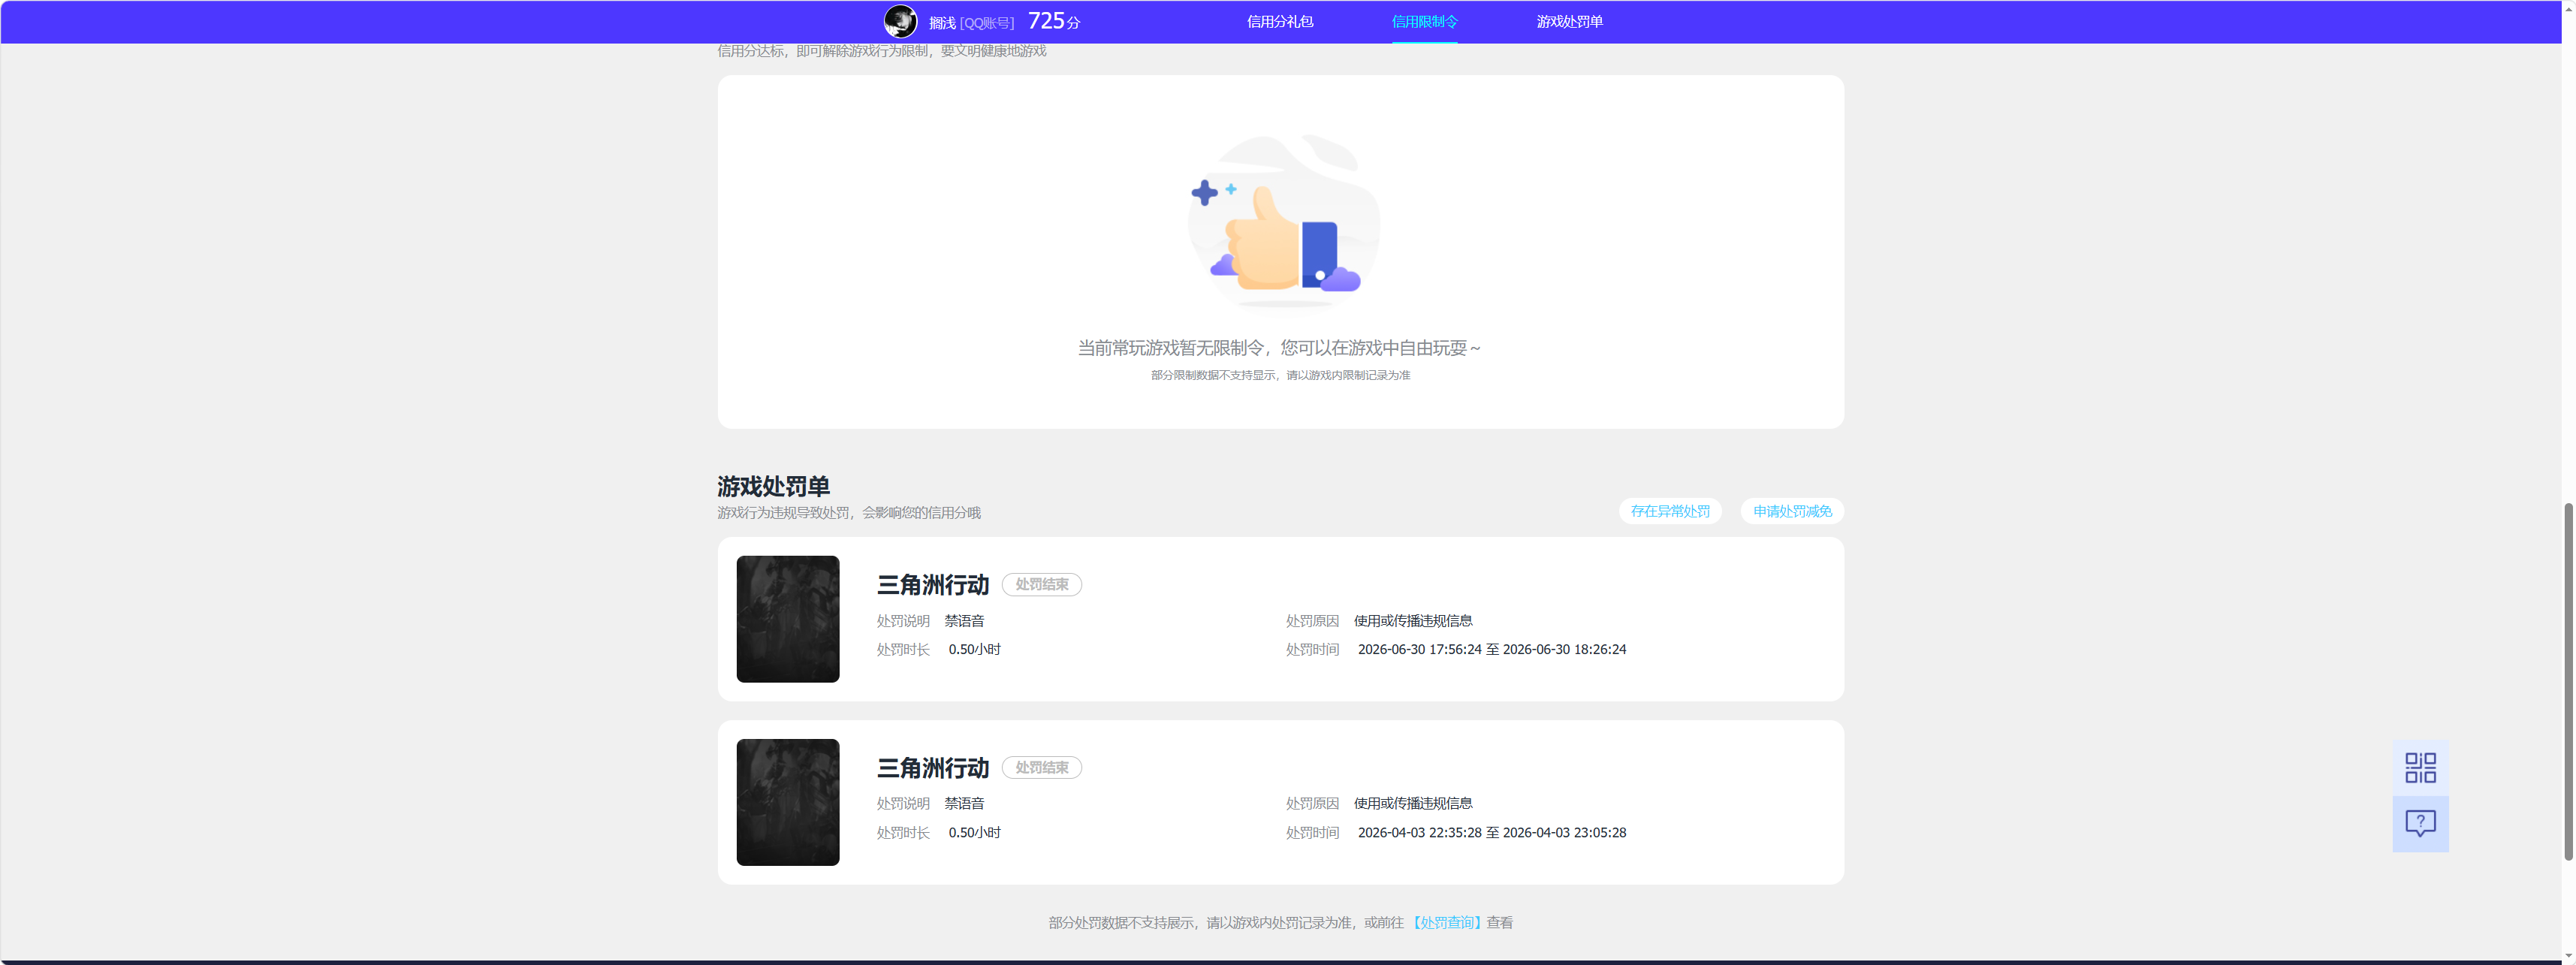Click the time range 2026-04-03 22:35:28 至 2026-04-03 23:05:28
Screen dimensions: 2576x965
coord(1492,832)
